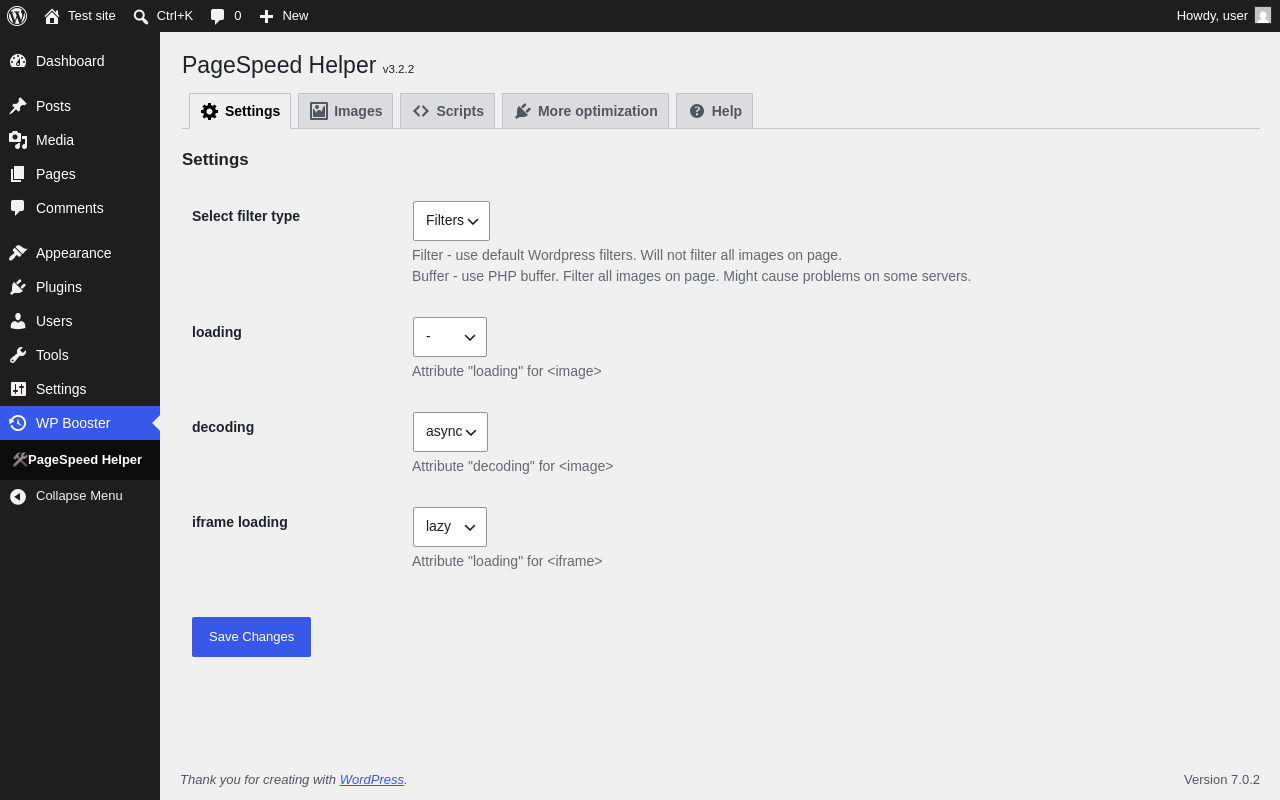Open Test site home icon
The height and width of the screenshot is (800, 1280).
(x=52, y=16)
